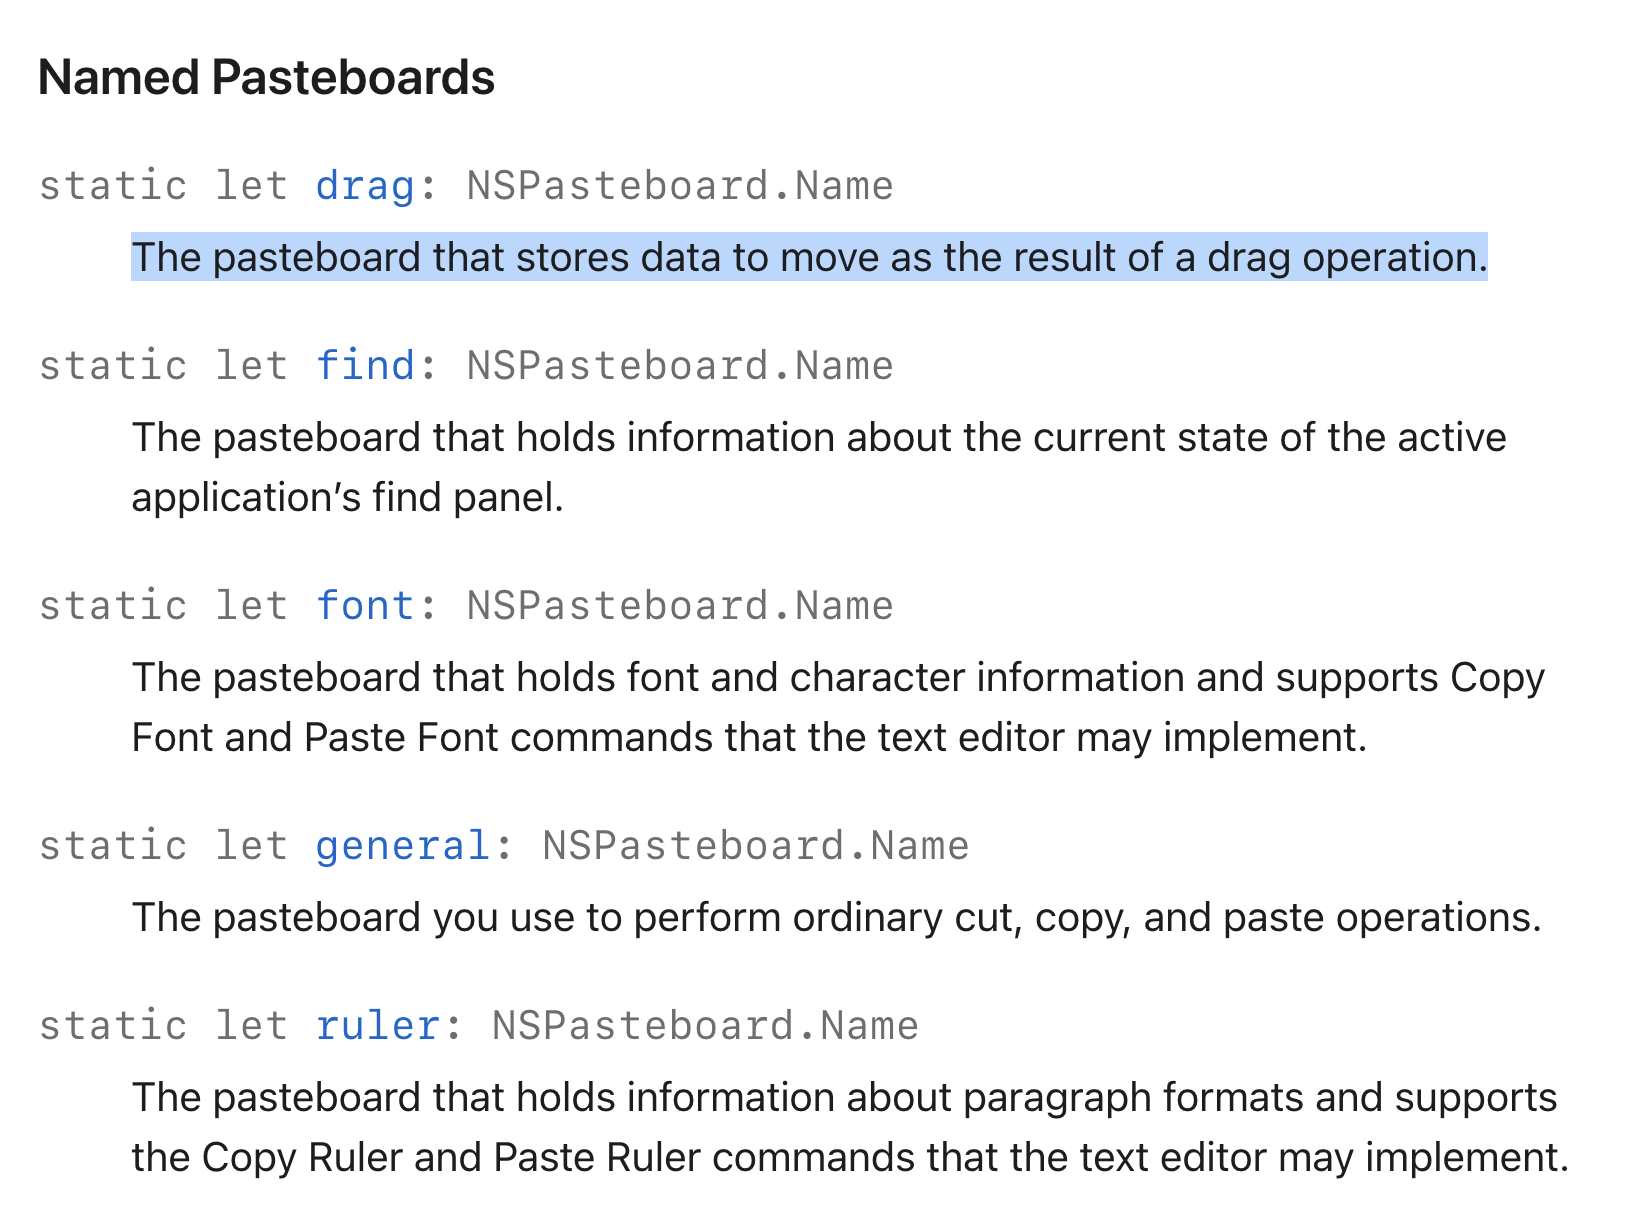Image resolution: width=1650 pixels, height=1226 pixels.
Task: Click NSPasteboard.Name type after ruler
Action: point(706,1026)
